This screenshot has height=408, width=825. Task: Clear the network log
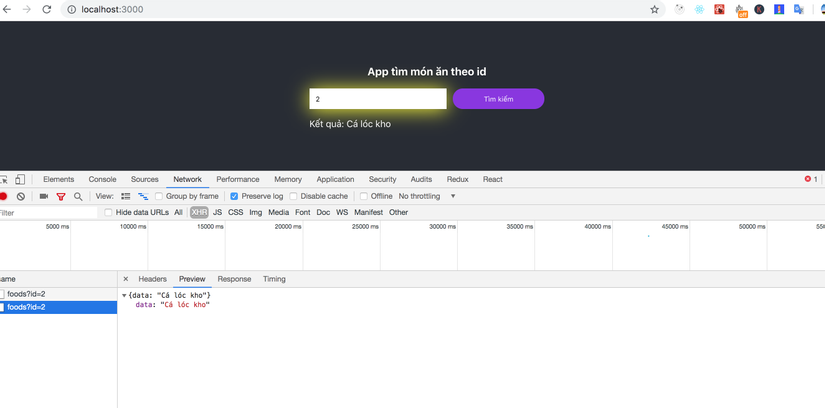21,196
